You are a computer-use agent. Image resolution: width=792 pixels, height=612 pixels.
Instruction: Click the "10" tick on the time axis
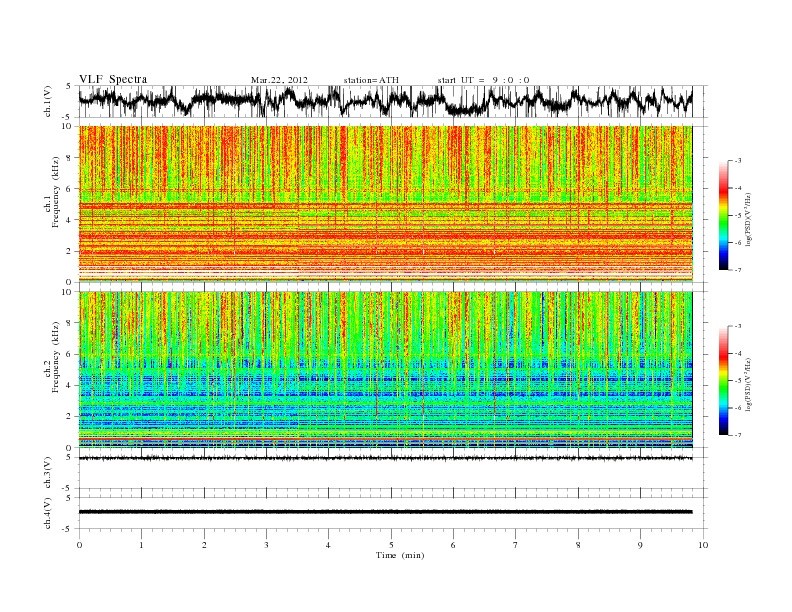click(703, 545)
